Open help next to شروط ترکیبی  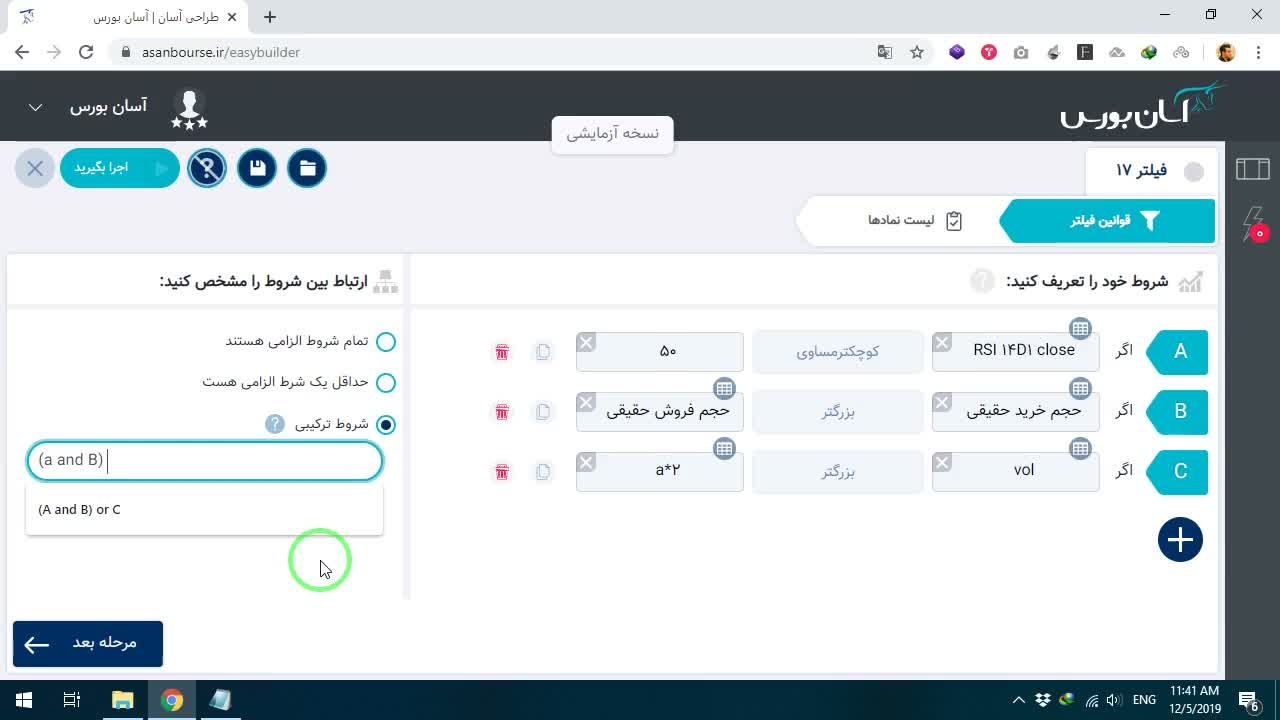[x=275, y=424]
